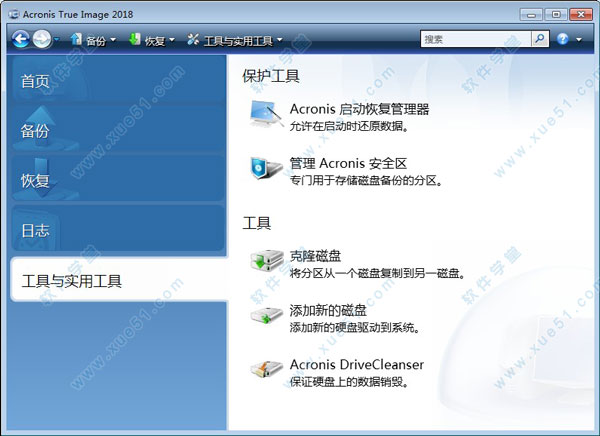This screenshot has height=436, width=600.
Task: Click the 工具 section heading
Action: click(256, 223)
